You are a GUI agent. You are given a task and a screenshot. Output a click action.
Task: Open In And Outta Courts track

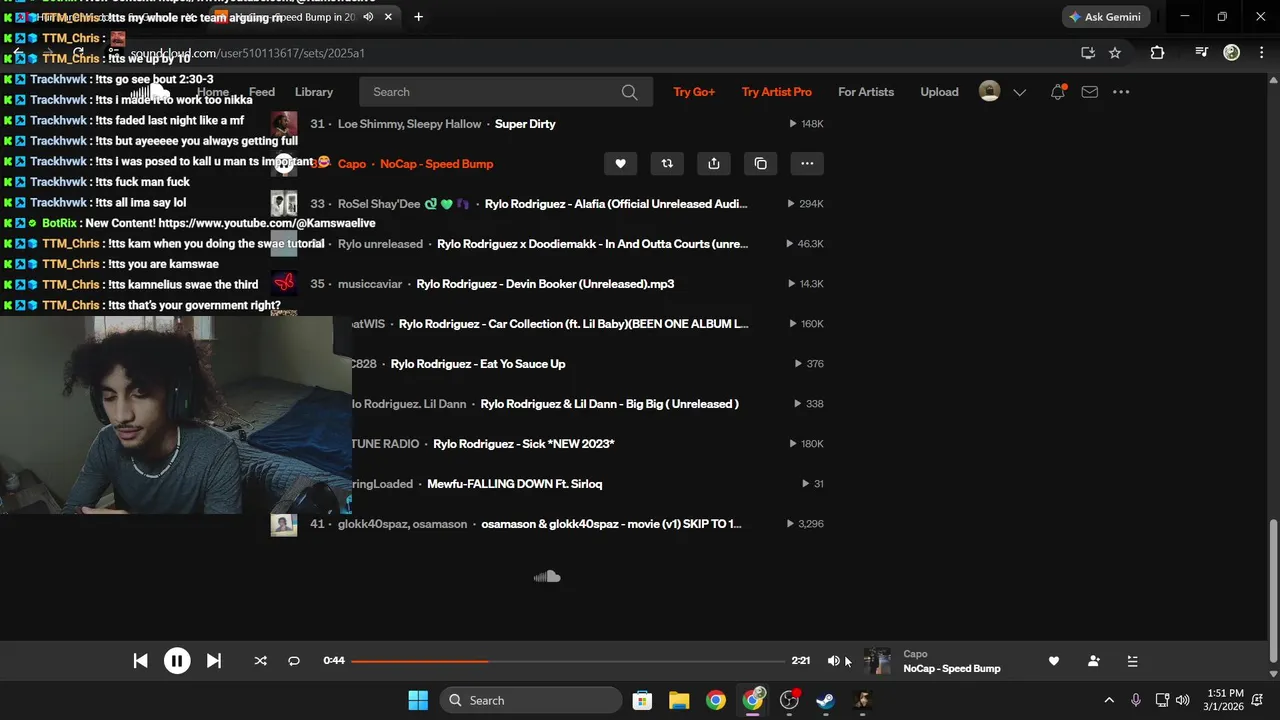point(592,244)
